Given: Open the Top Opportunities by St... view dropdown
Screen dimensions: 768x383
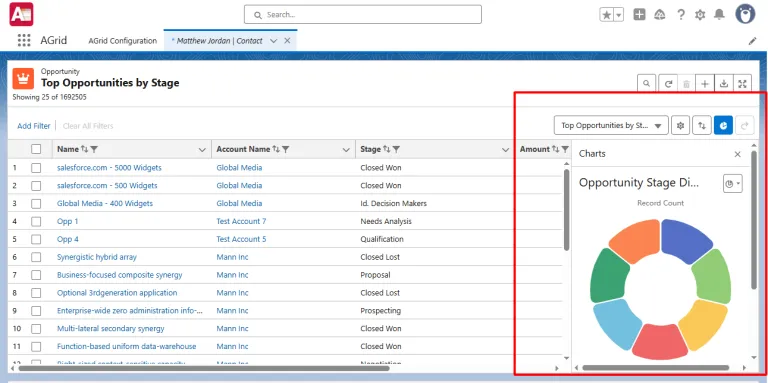Looking at the screenshot, I should coord(611,125).
